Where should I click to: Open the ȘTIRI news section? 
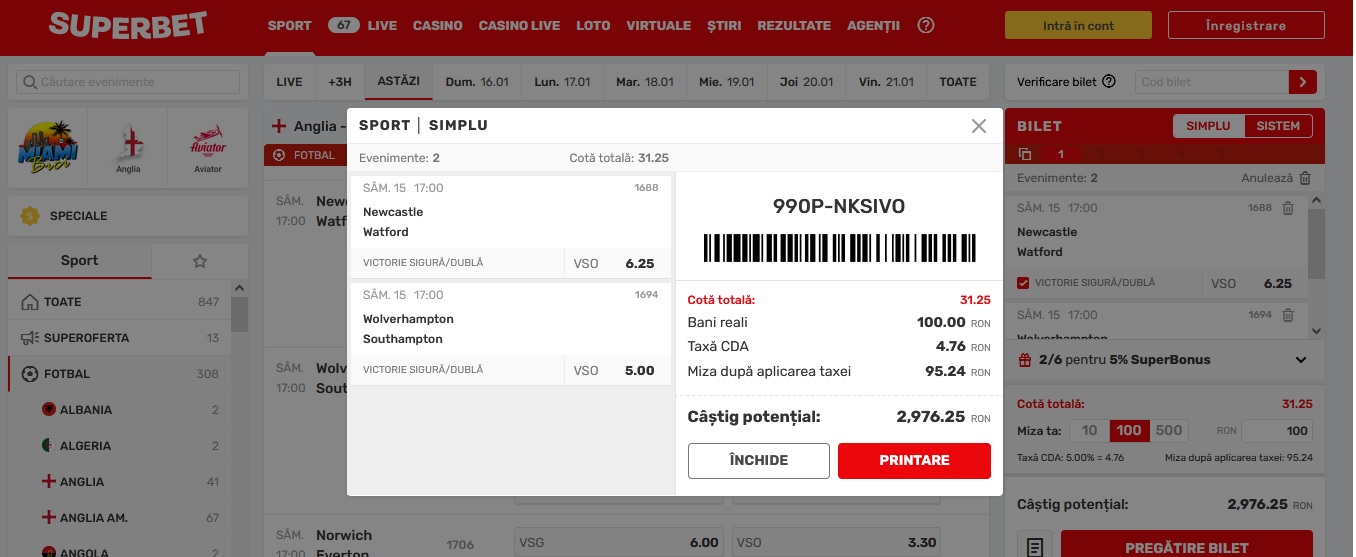724,25
